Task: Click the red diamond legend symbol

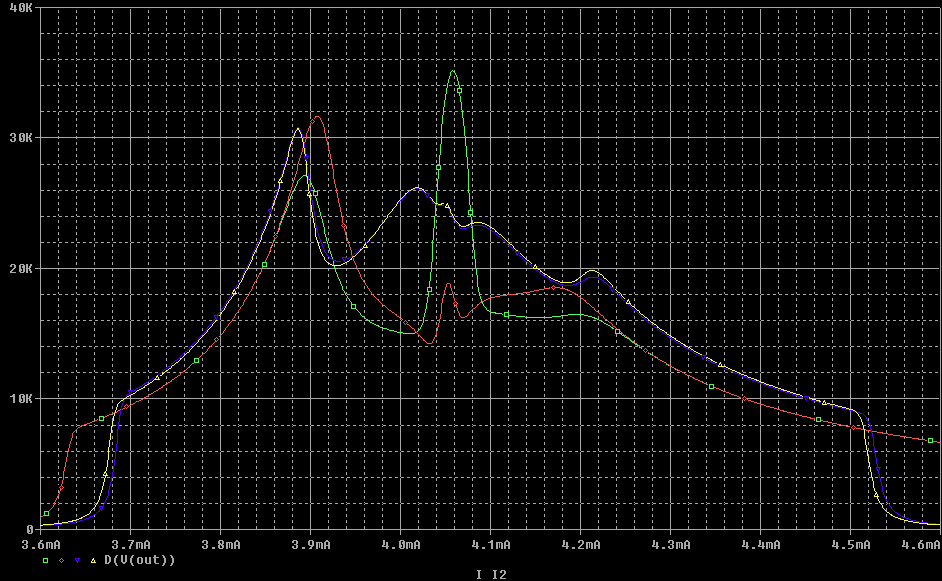Action: pyautogui.click(x=61, y=560)
